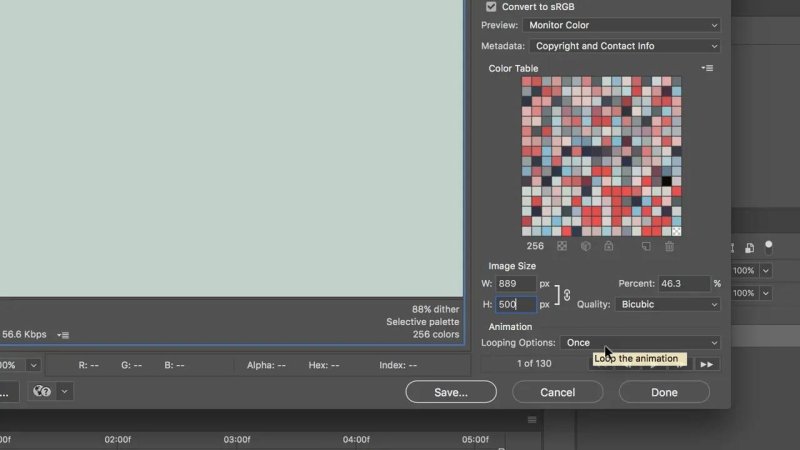Open the Color Table panel menu icon

coord(707,68)
